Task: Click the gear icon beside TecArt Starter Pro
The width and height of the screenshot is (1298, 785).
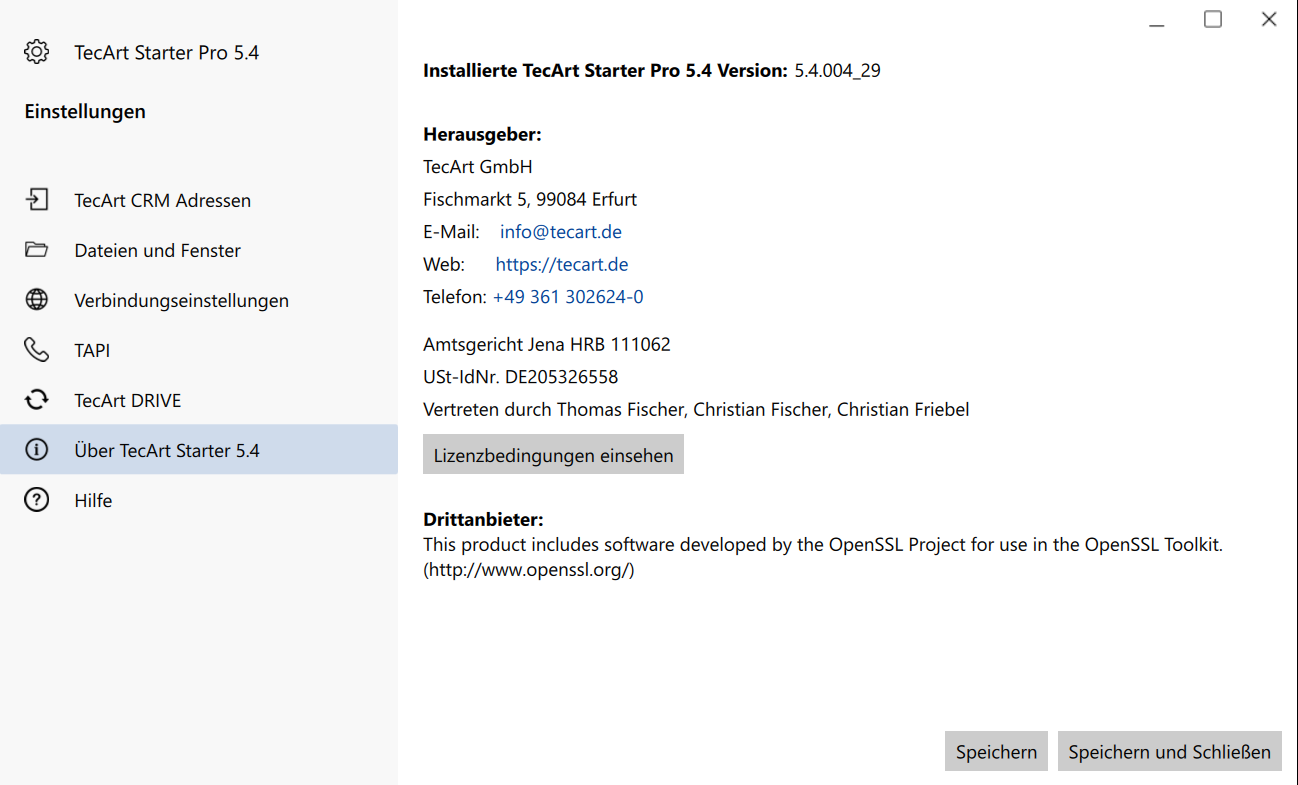Action: coord(37,52)
